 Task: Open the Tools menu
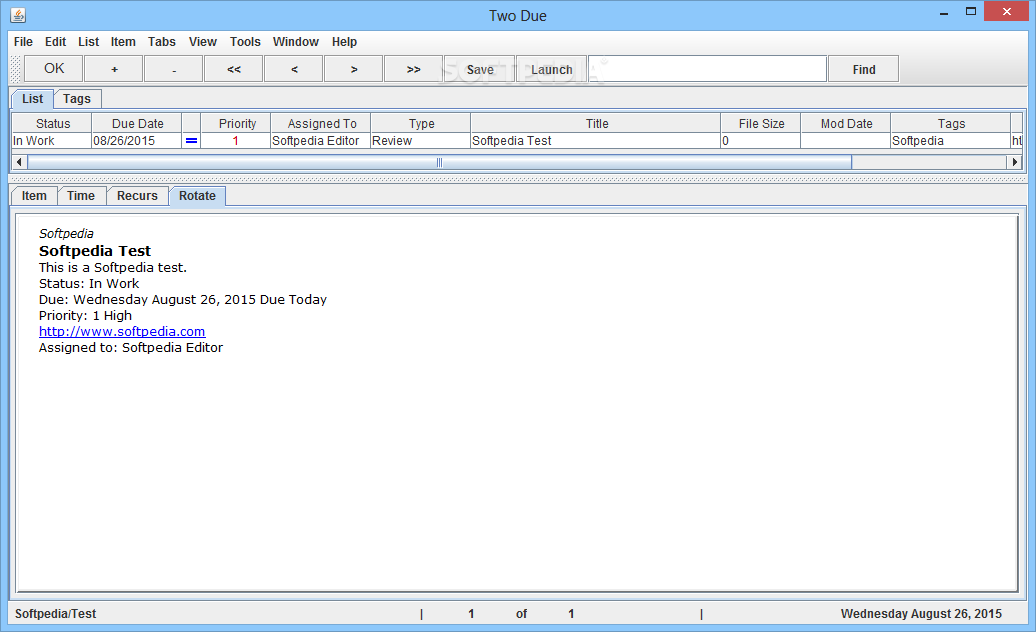tap(245, 42)
